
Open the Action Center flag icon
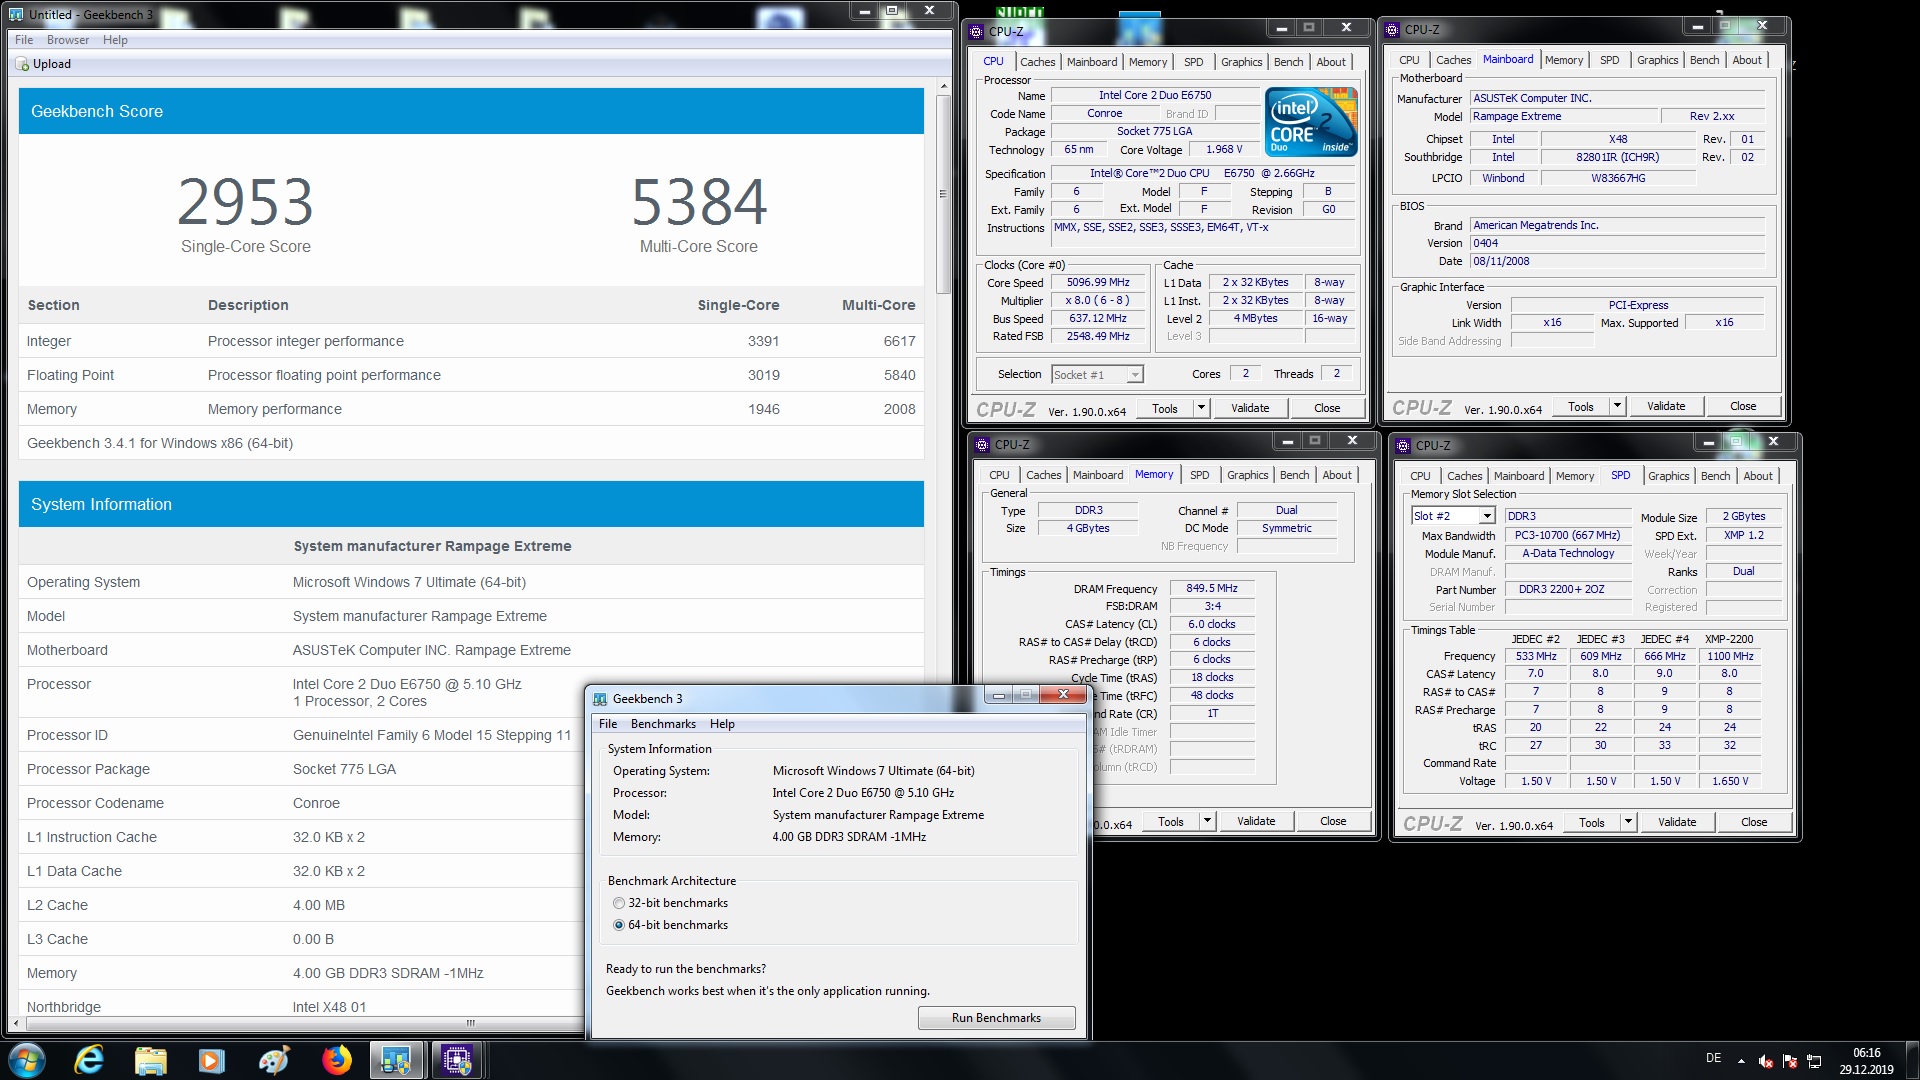1790,1061
